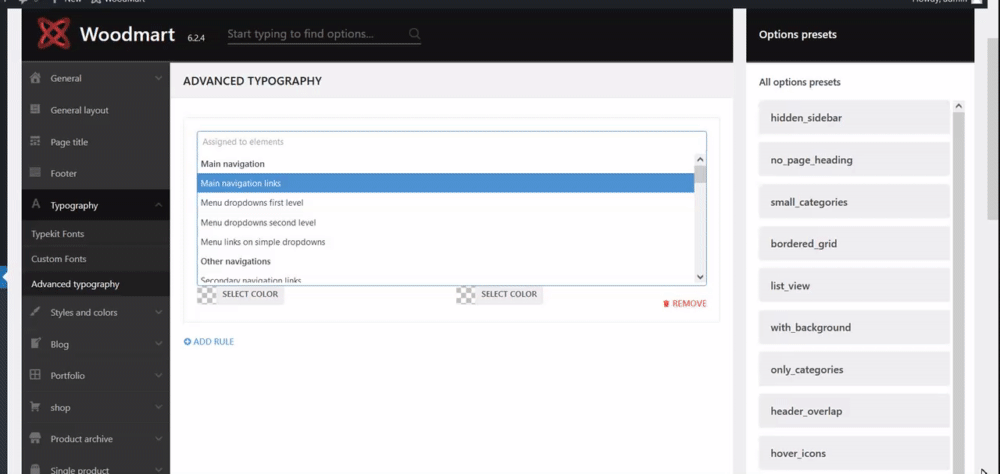Image resolution: width=1000 pixels, height=474 pixels.
Task: Select the with_background preset
Action: click(854, 327)
